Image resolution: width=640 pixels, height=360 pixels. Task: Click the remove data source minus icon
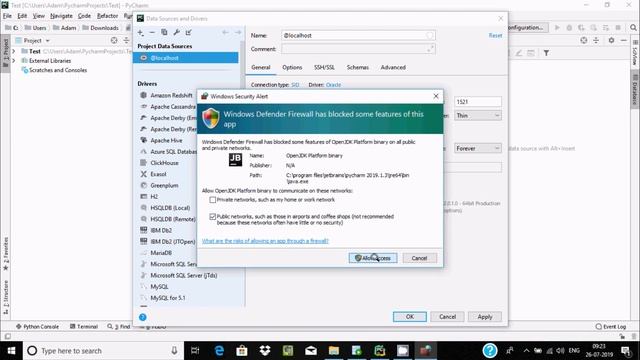(x=152, y=32)
